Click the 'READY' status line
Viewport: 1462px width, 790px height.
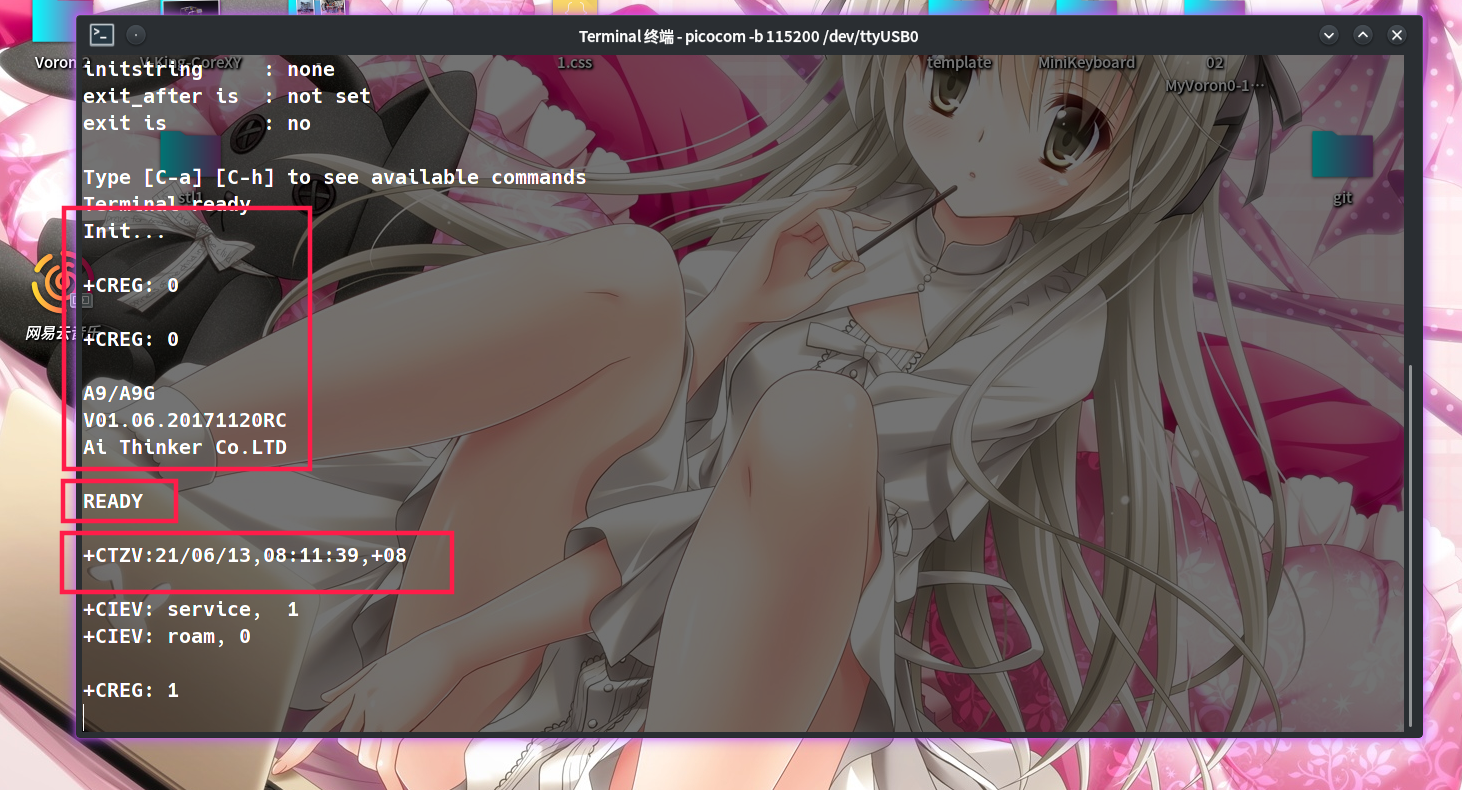coord(113,501)
